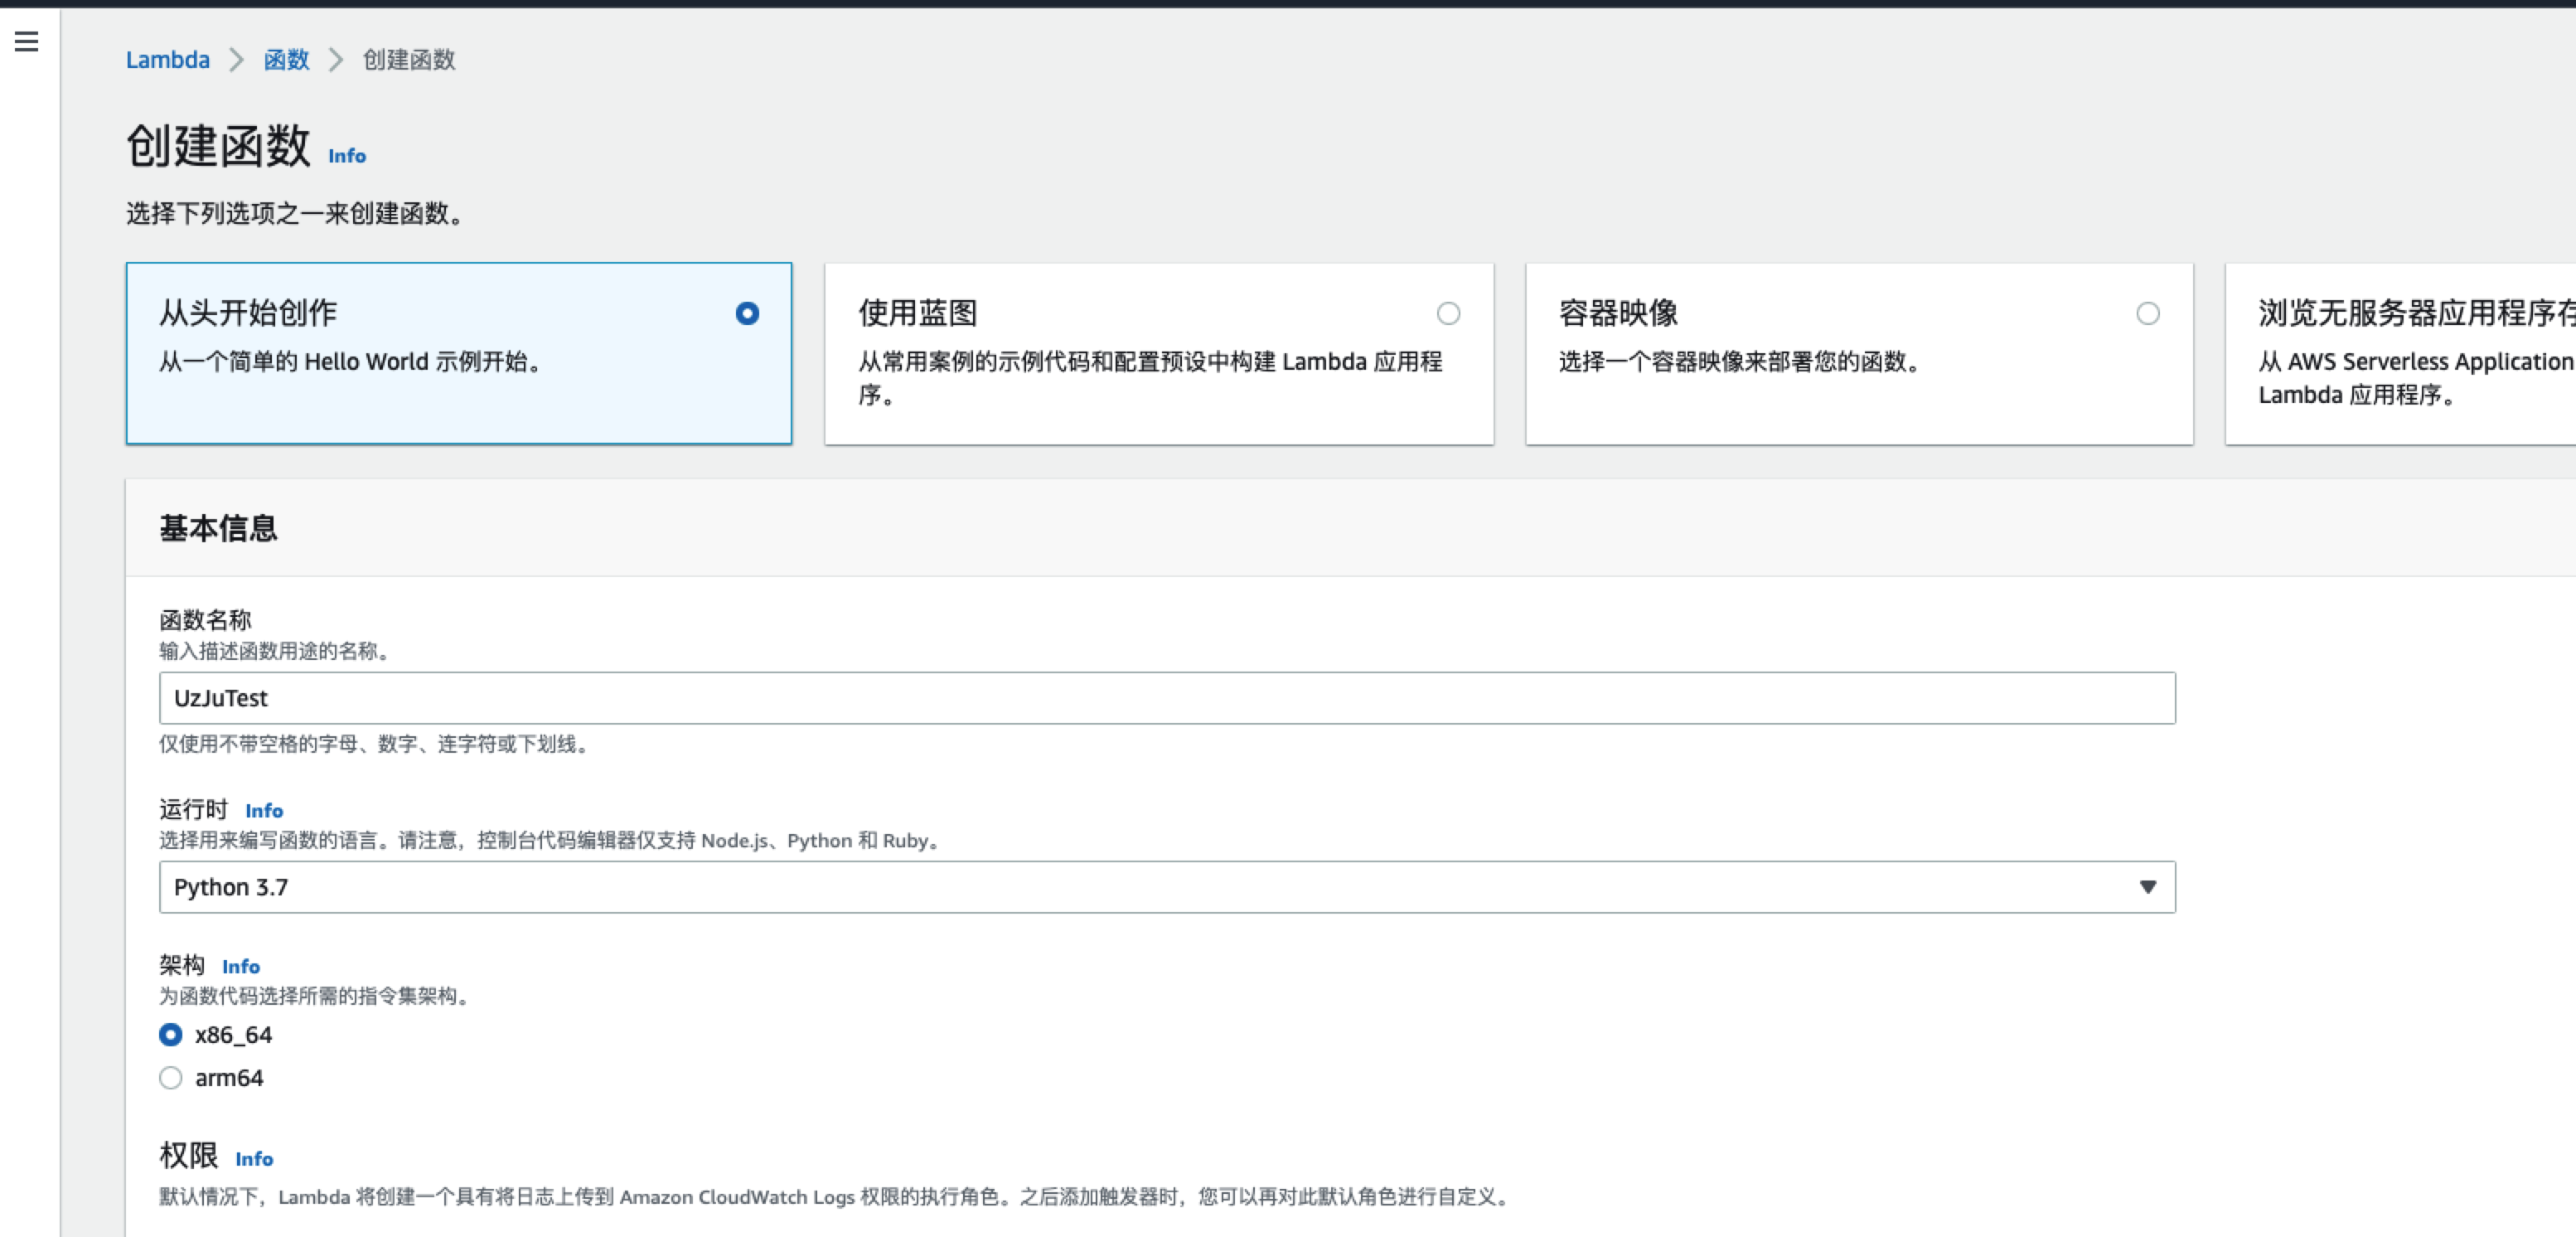
Task: Click the 函数名称 input field
Action: (1166, 698)
